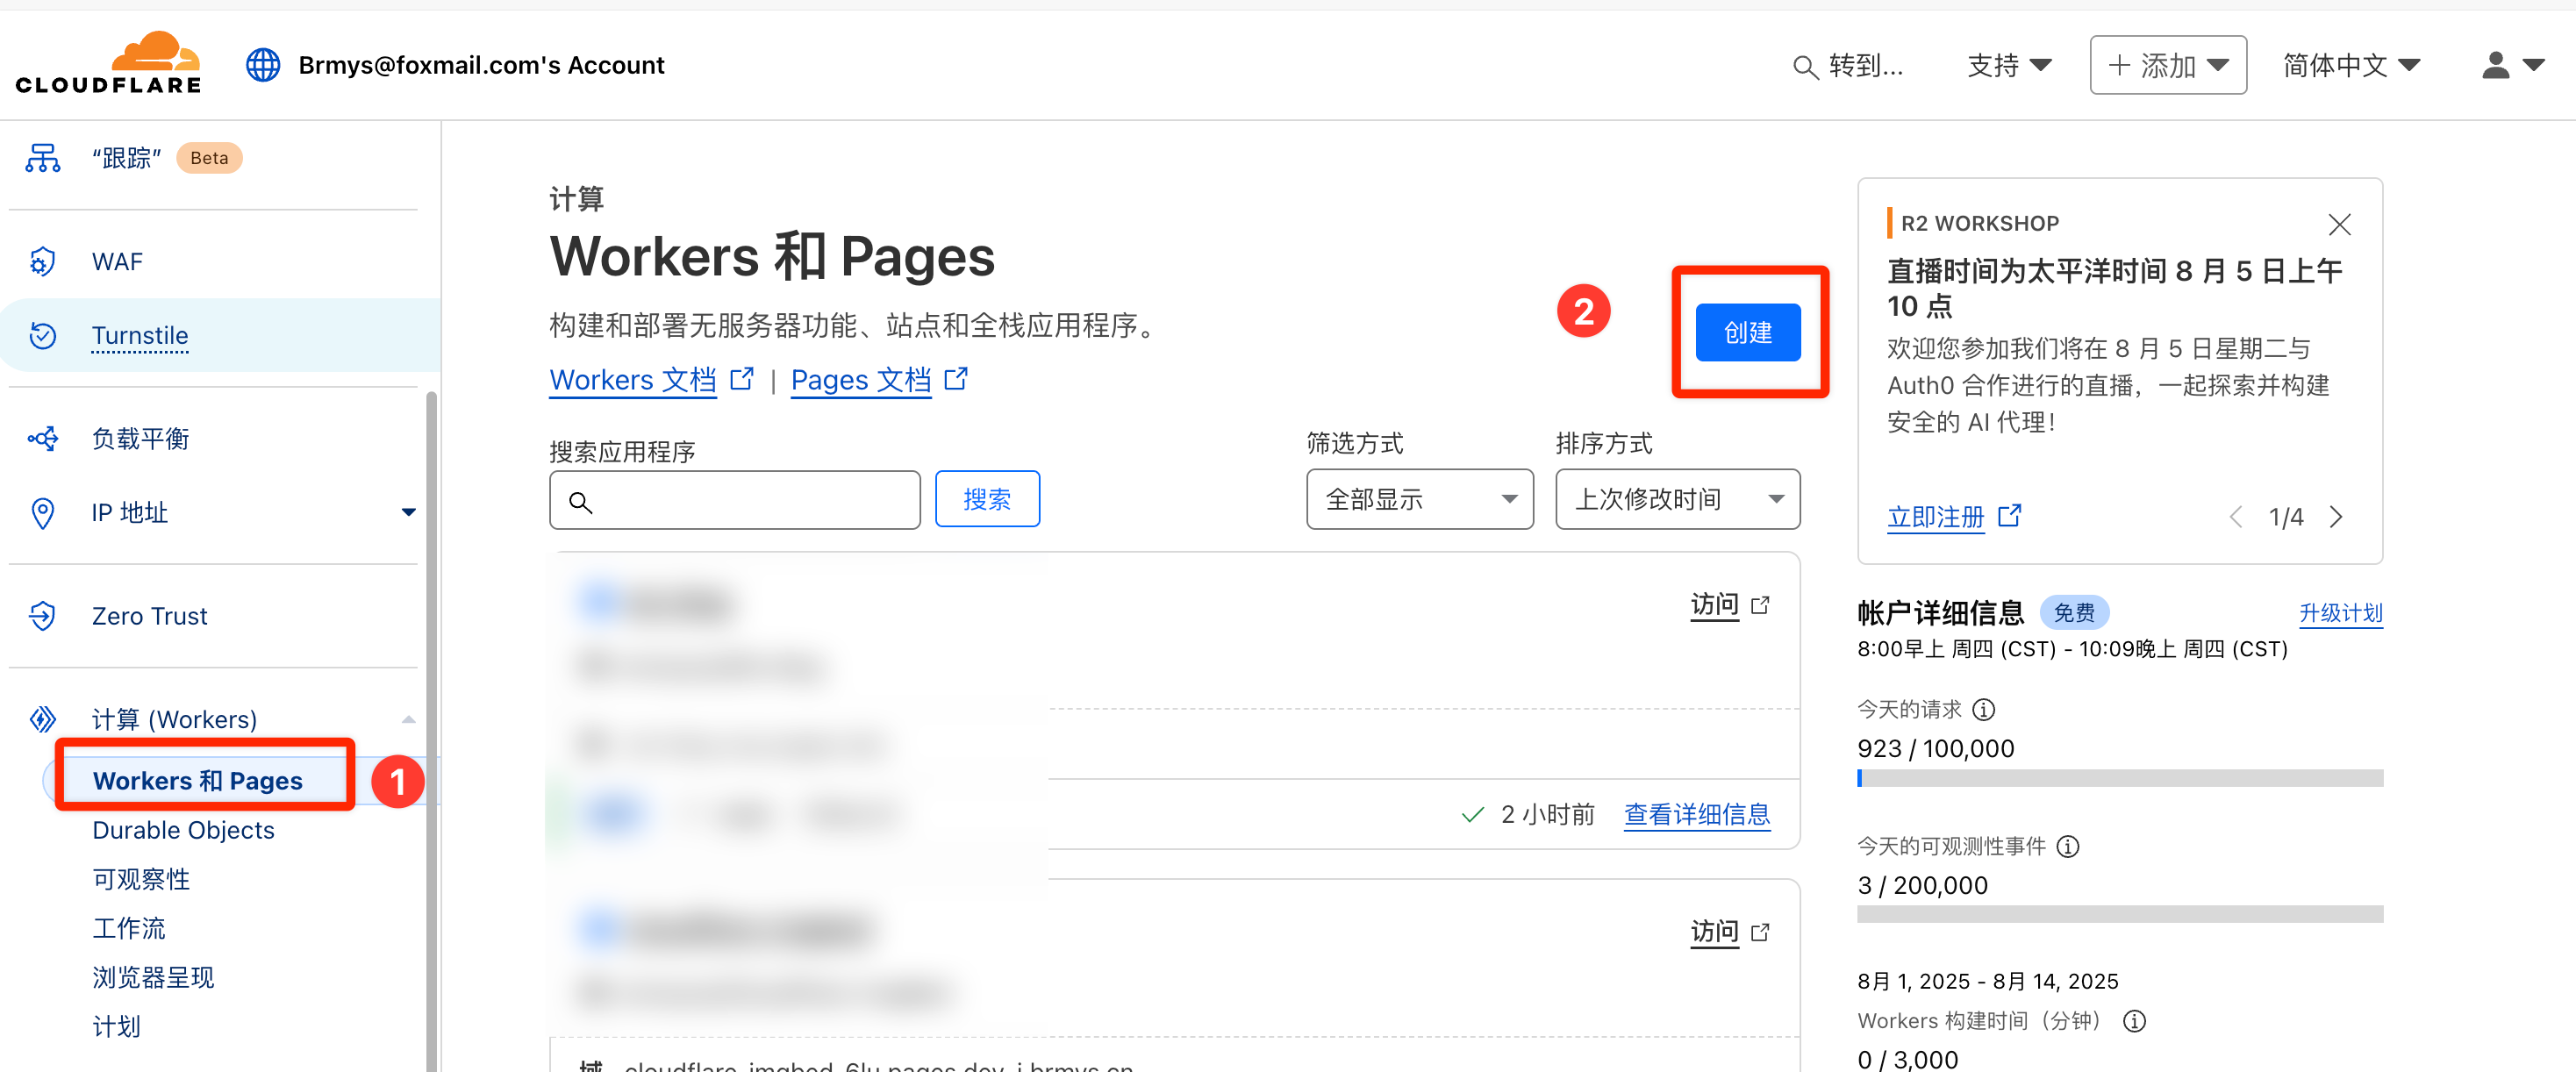Image resolution: width=2576 pixels, height=1072 pixels.
Task: Click the Trace (跟踪) sidebar icon
Action: (43, 158)
